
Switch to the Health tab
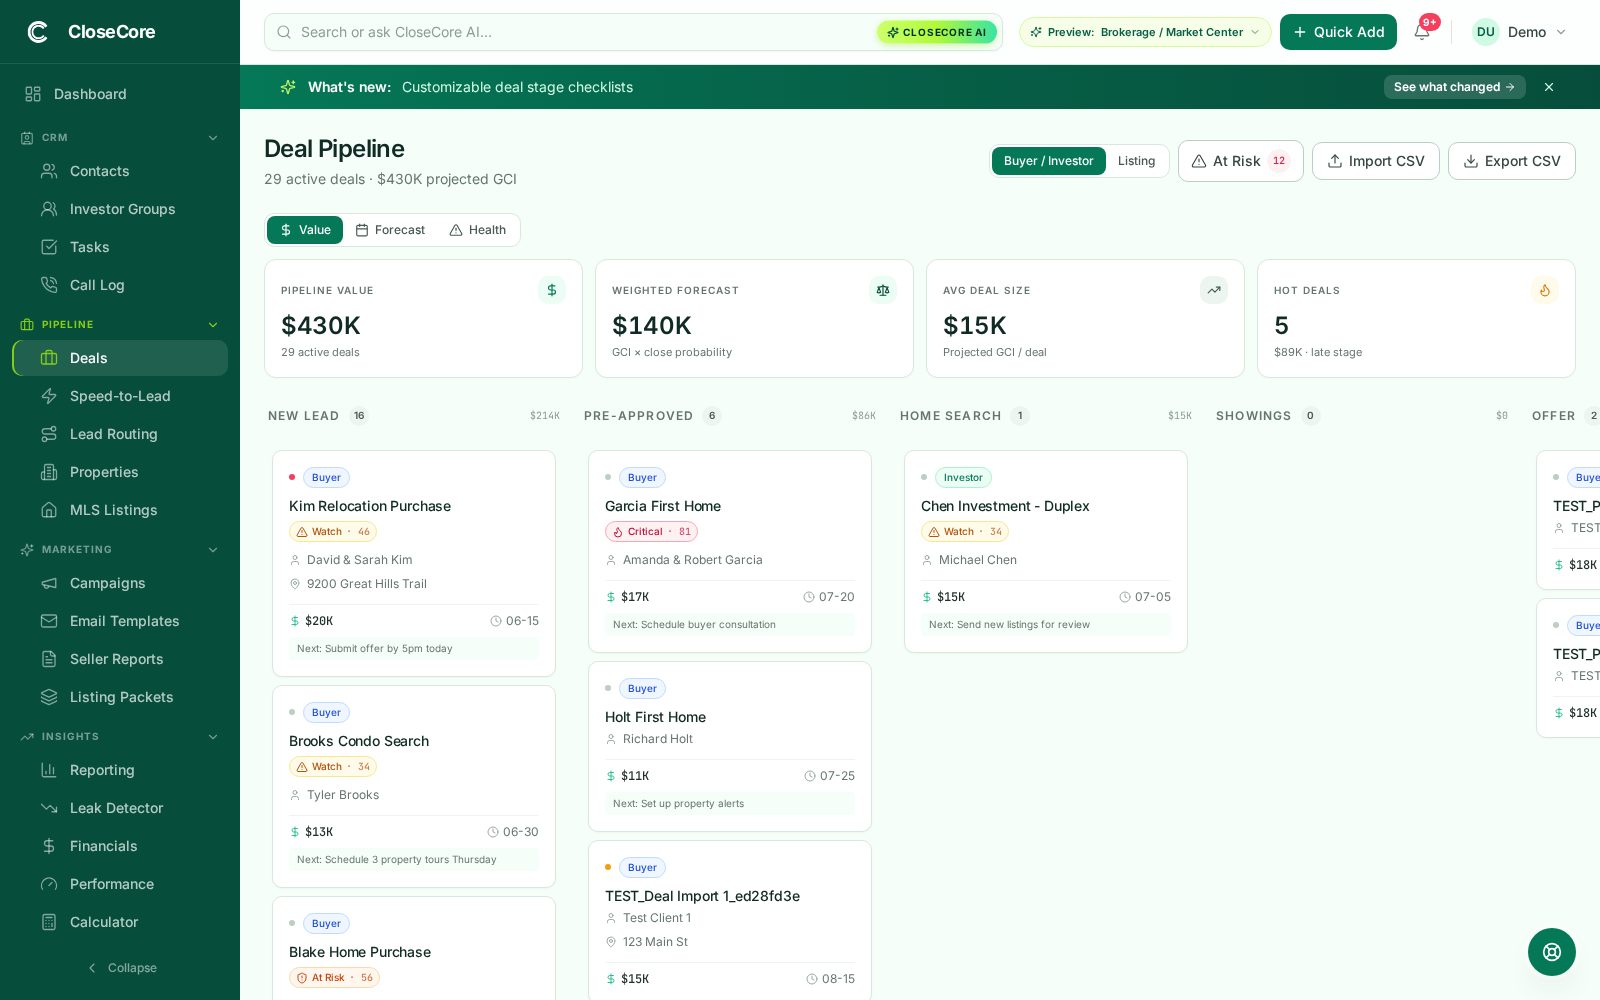[x=478, y=230]
